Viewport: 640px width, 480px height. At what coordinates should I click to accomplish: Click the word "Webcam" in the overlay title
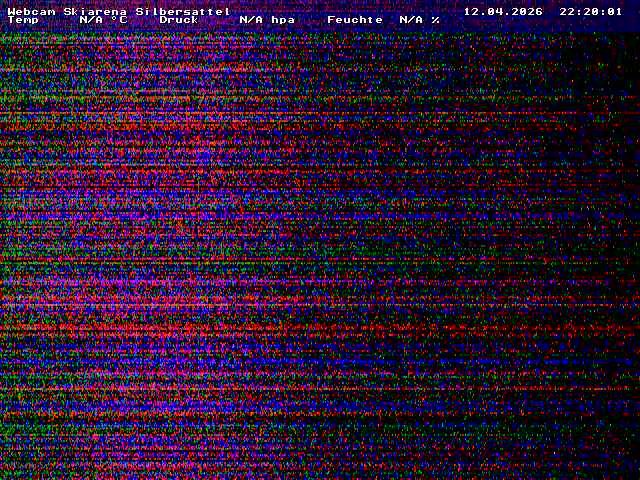pyautogui.click(x=31, y=11)
